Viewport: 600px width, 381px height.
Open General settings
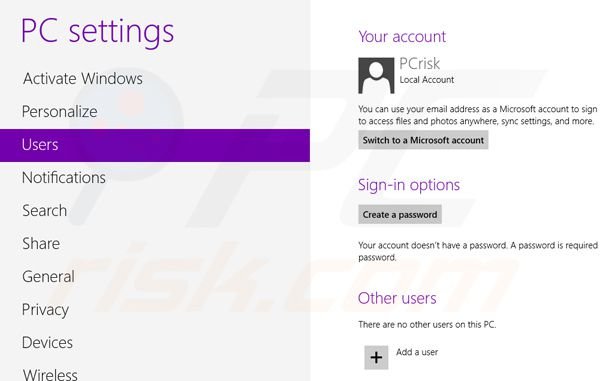tap(48, 277)
